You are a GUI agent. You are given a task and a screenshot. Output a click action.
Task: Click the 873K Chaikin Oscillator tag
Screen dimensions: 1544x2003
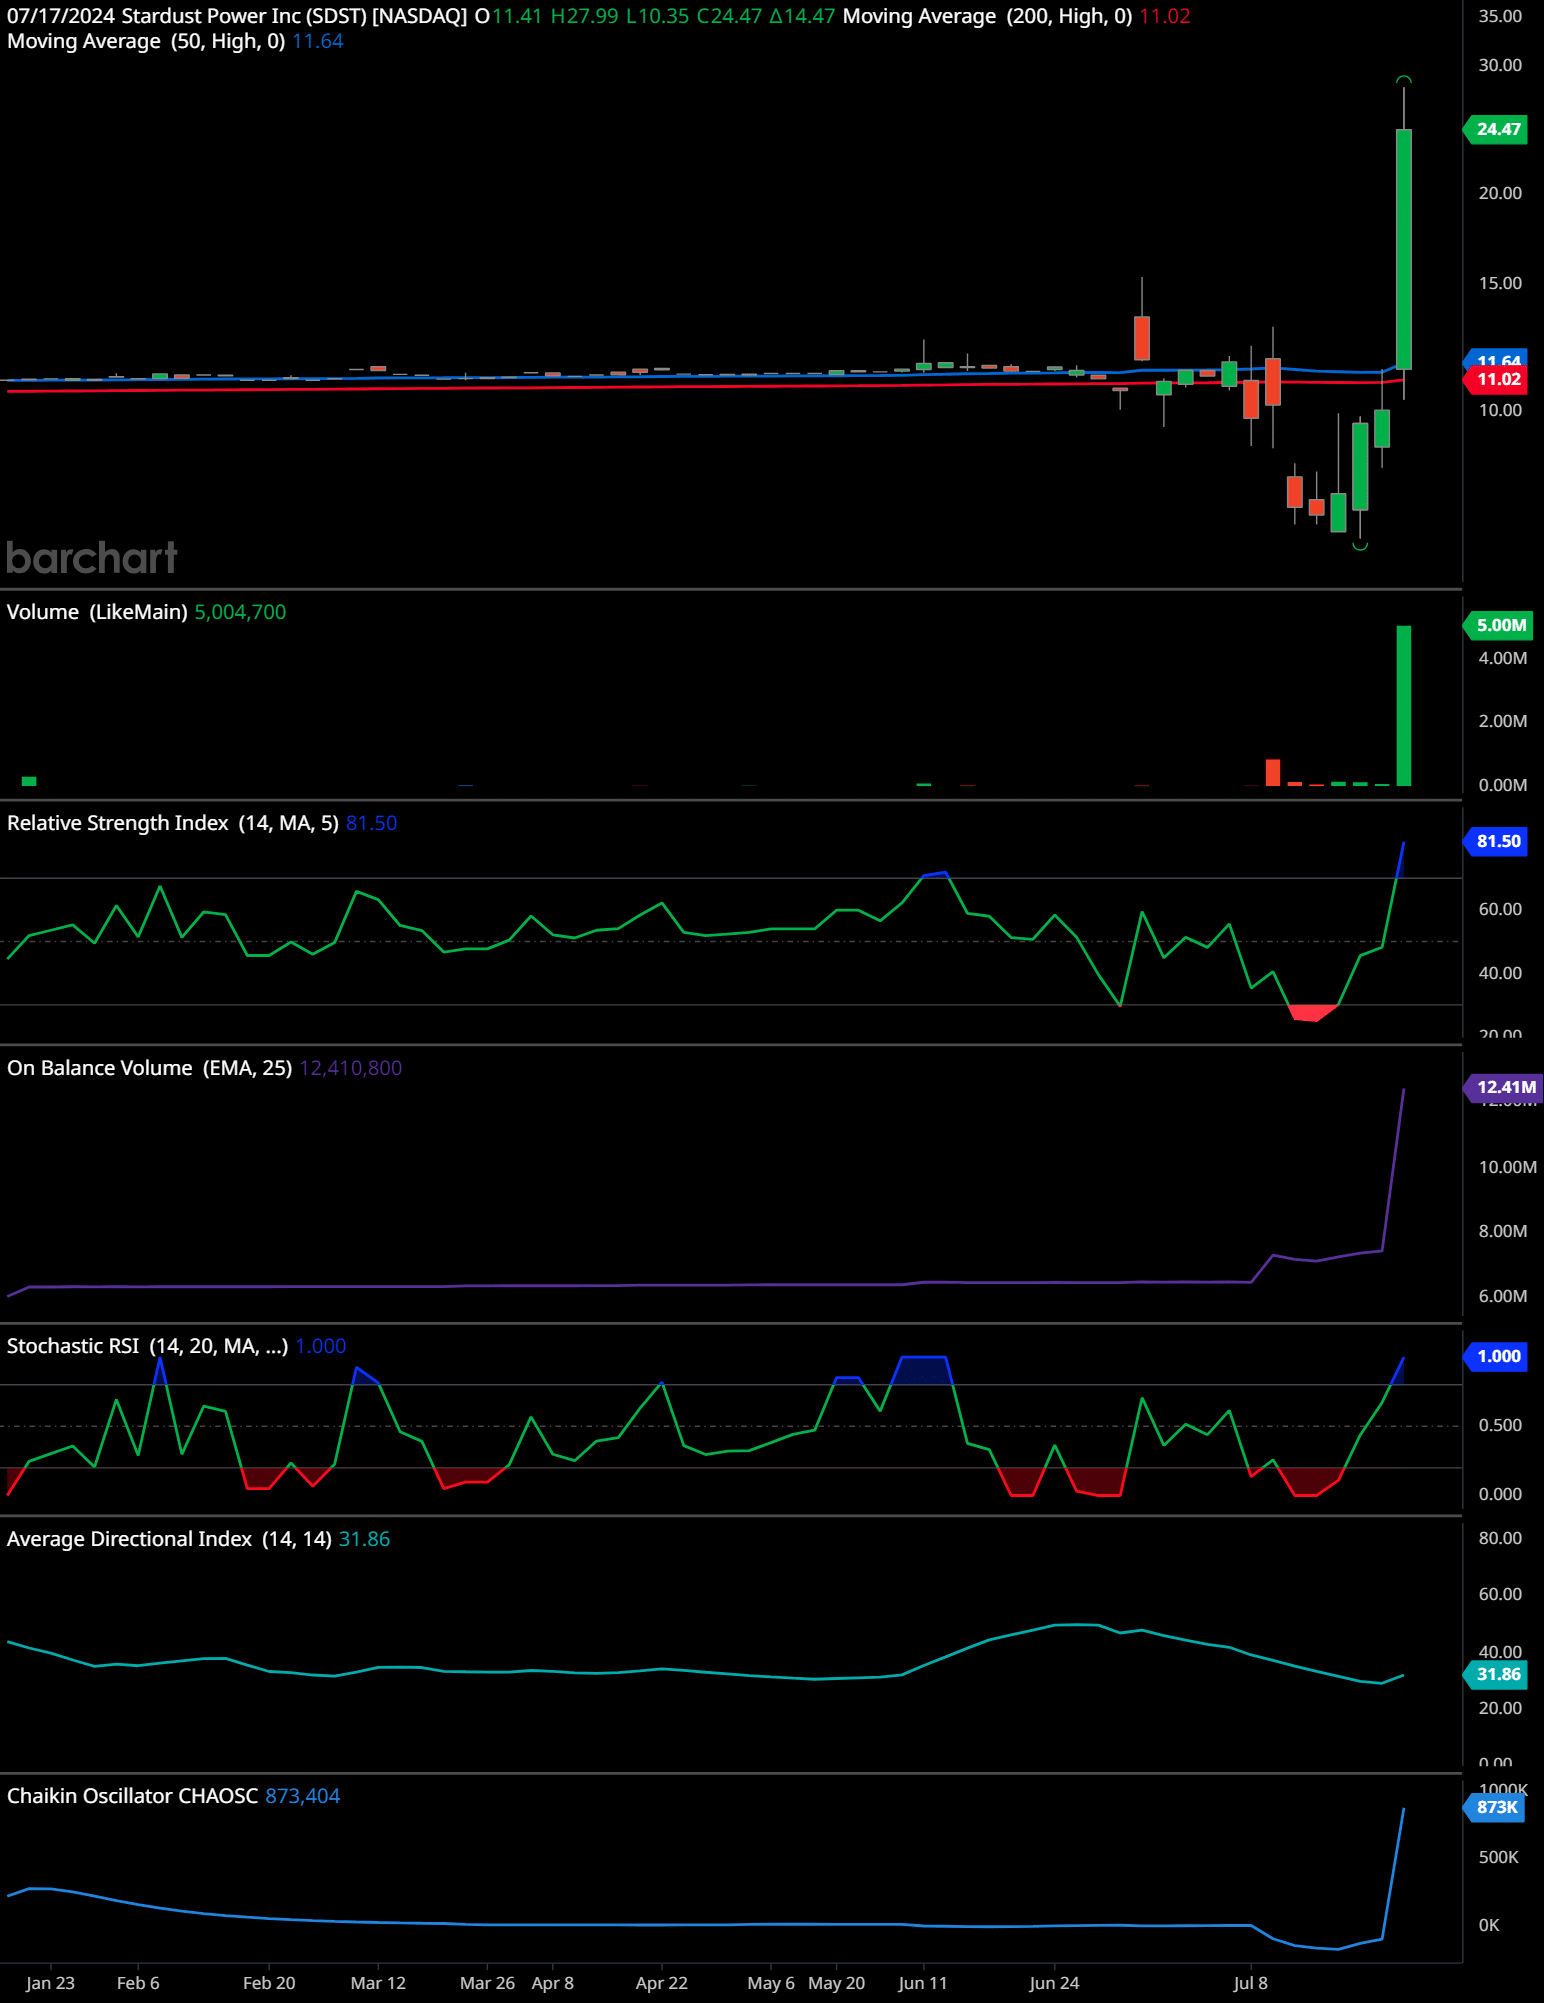pyautogui.click(x=1496, y=1807)
